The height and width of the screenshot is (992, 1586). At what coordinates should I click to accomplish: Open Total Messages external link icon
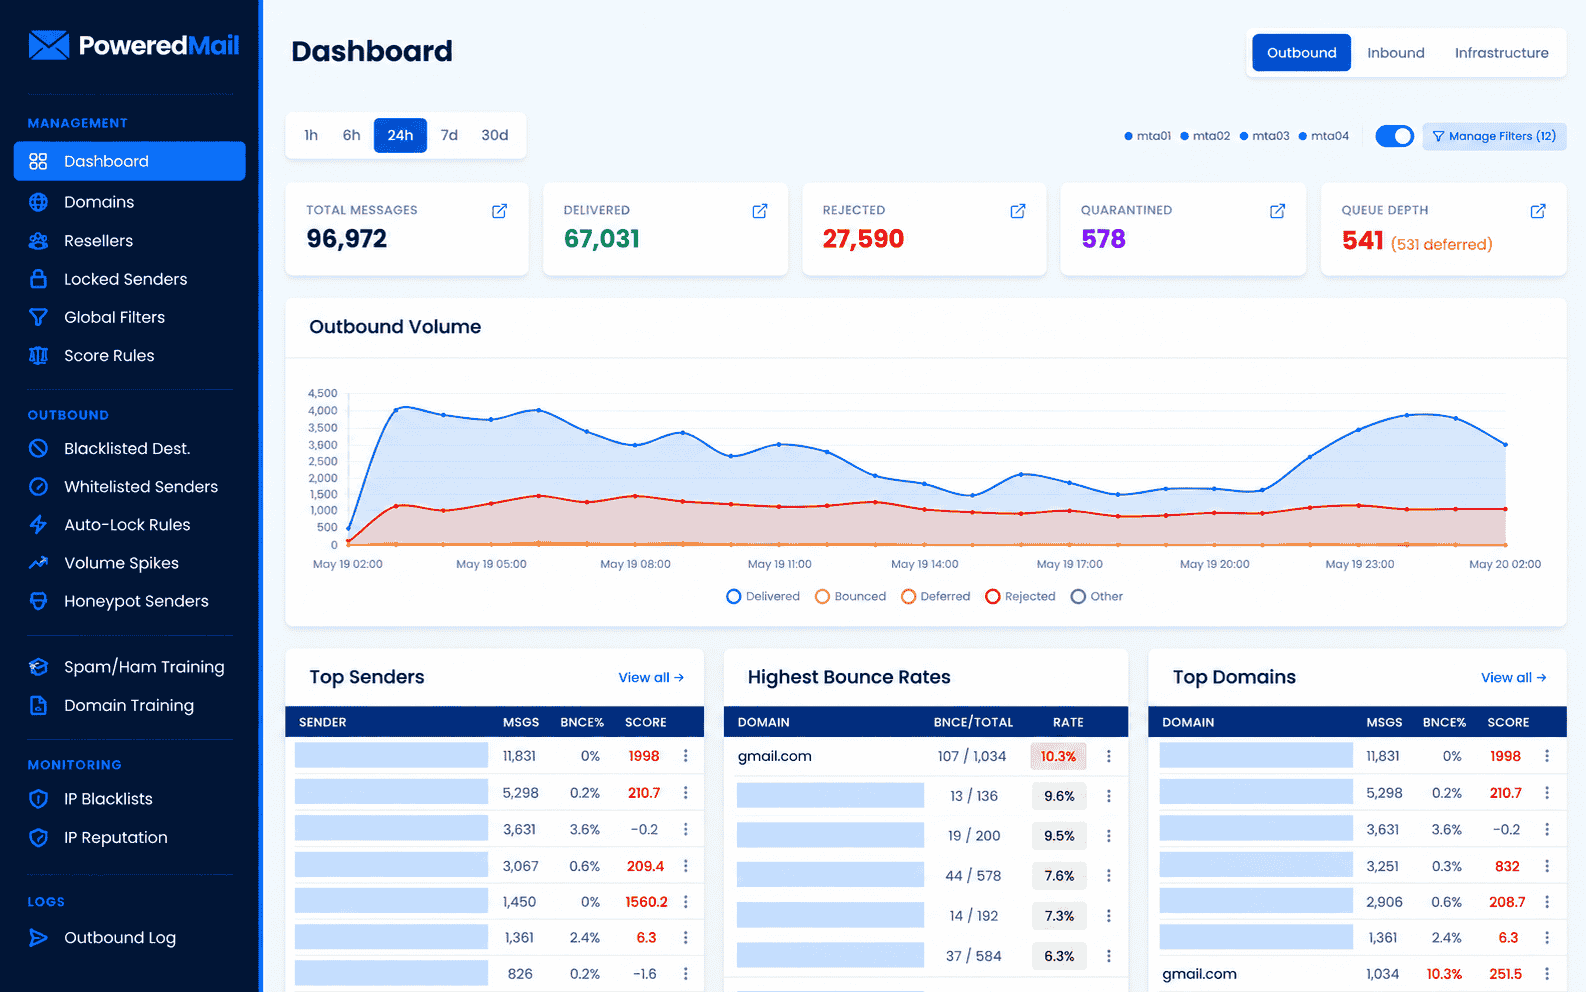[x=499, y=211]
